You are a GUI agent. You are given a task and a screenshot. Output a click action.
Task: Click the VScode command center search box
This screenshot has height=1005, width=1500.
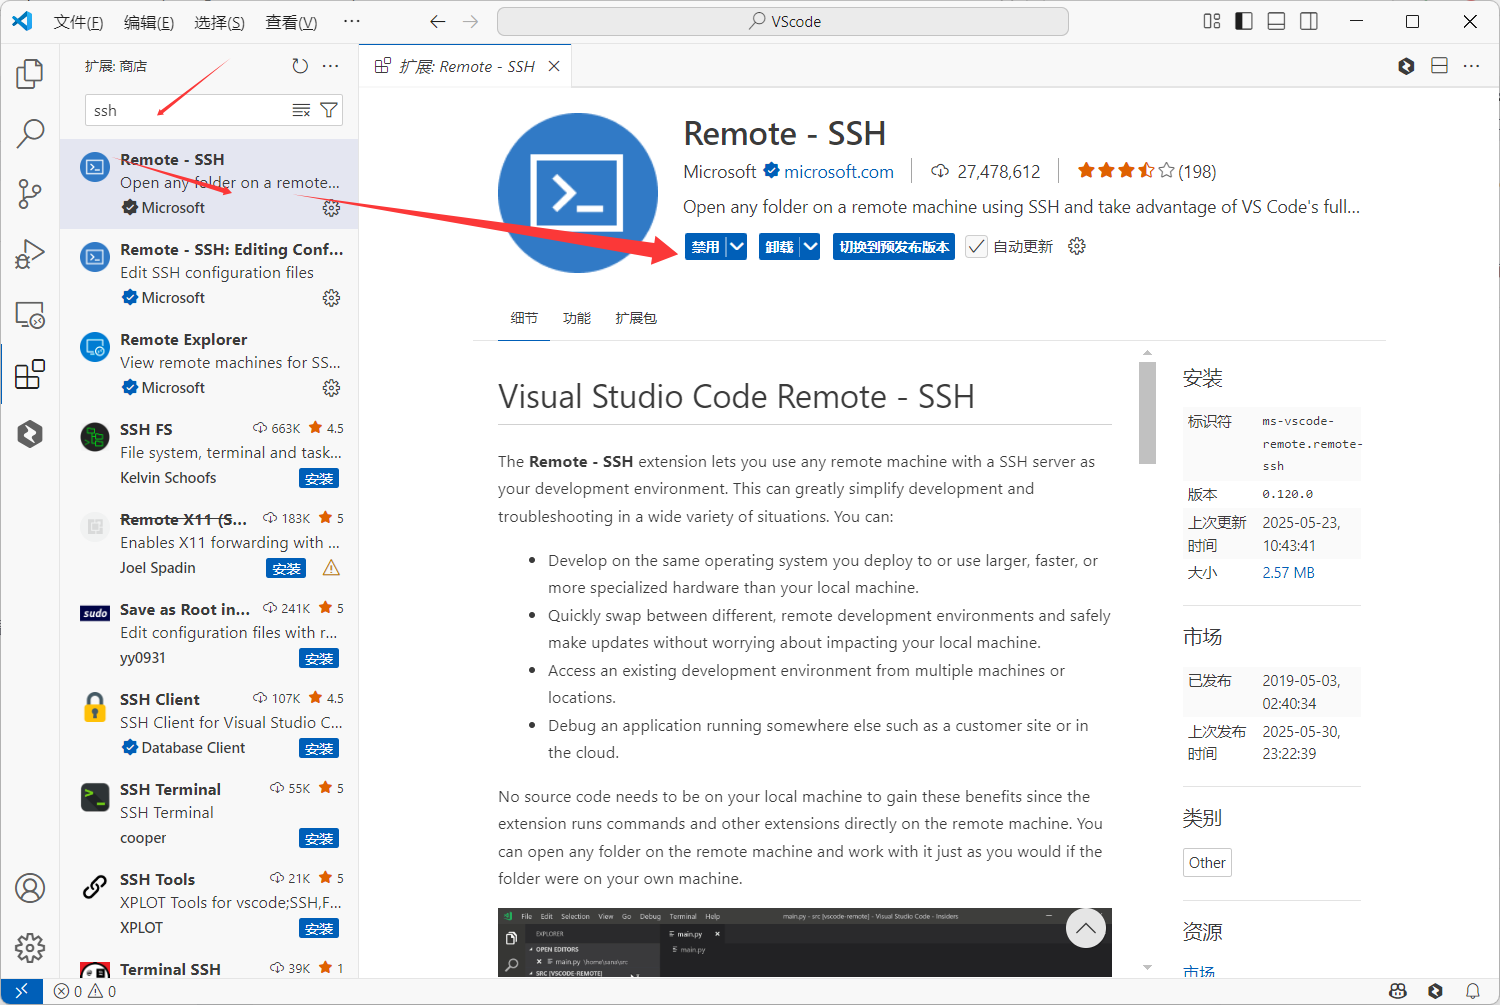tap(783, 21)
